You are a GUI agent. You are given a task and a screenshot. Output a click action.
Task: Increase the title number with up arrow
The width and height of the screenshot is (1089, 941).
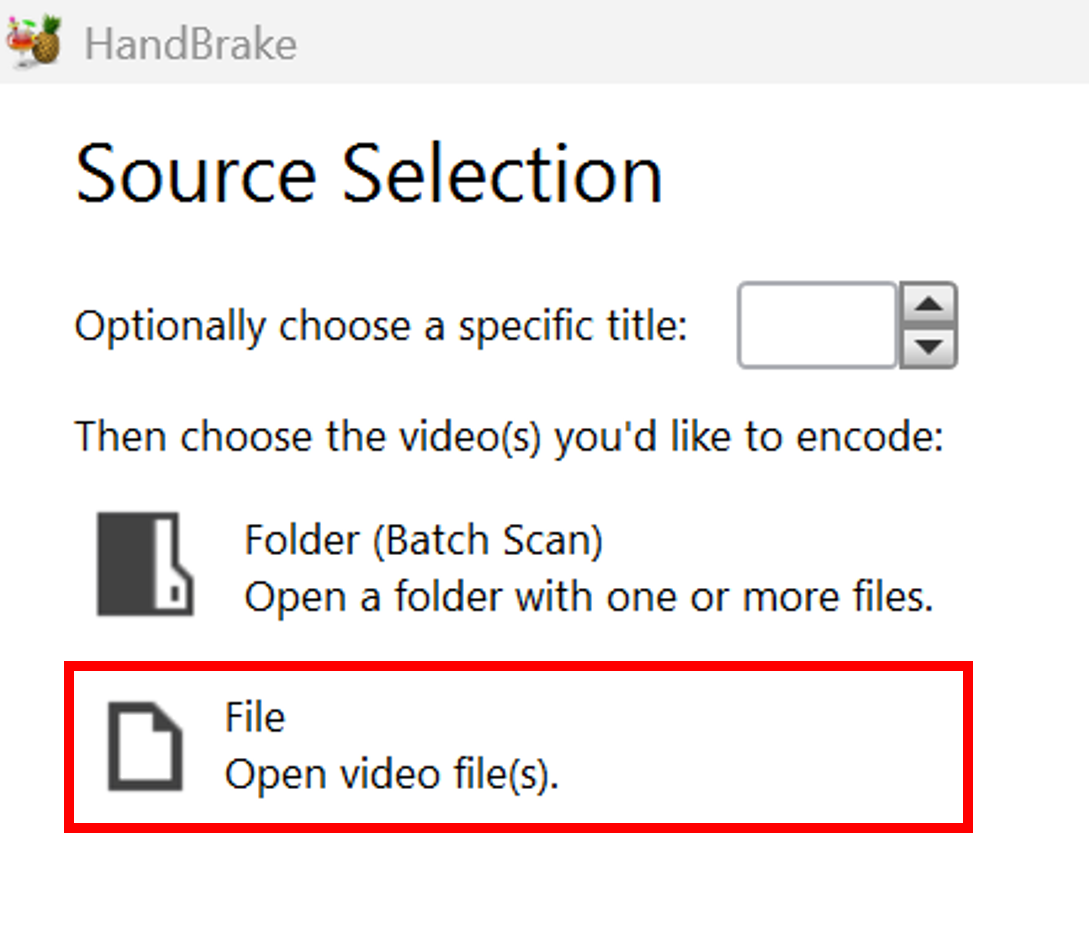tap(929, 304)
